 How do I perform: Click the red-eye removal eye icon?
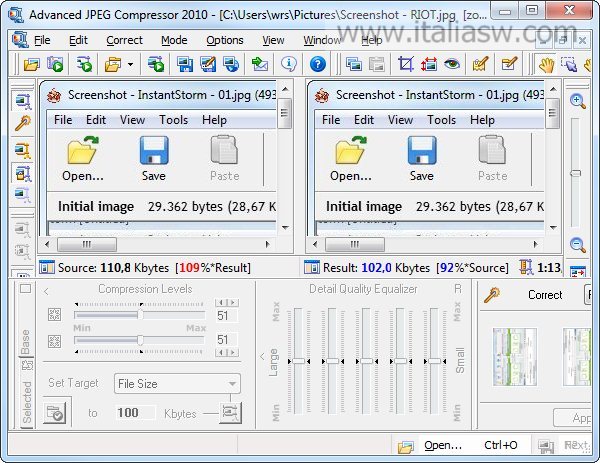452,64
